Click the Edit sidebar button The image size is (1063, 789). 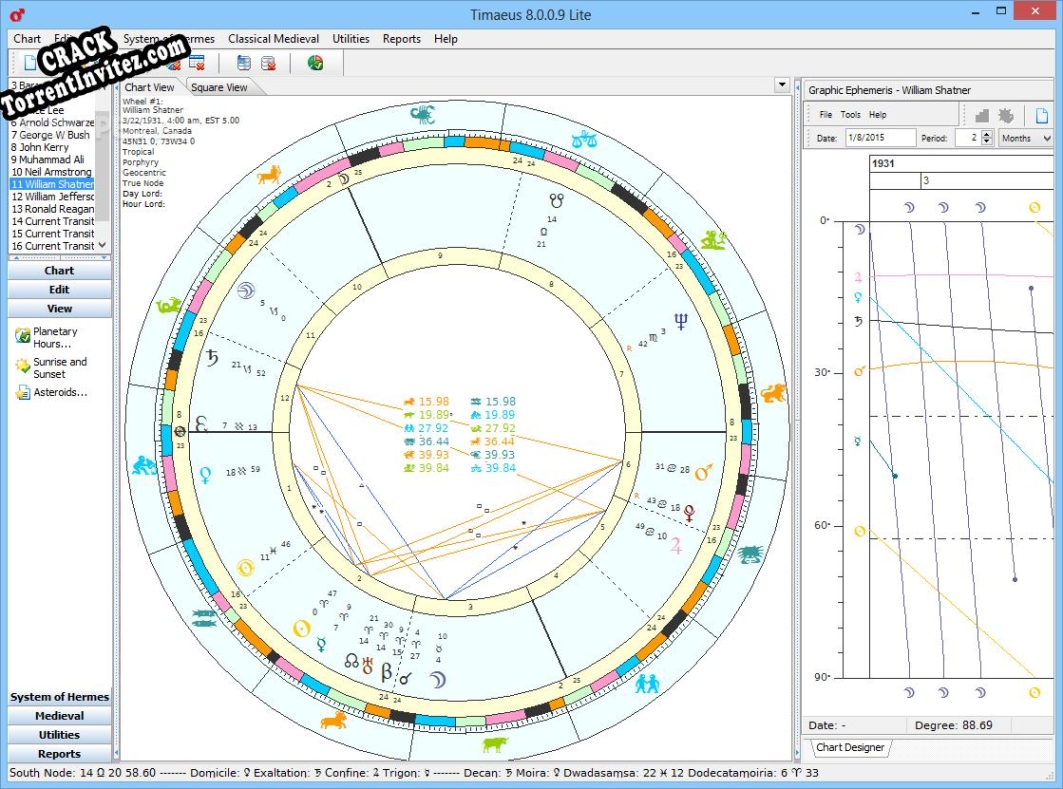click(60, 289)
